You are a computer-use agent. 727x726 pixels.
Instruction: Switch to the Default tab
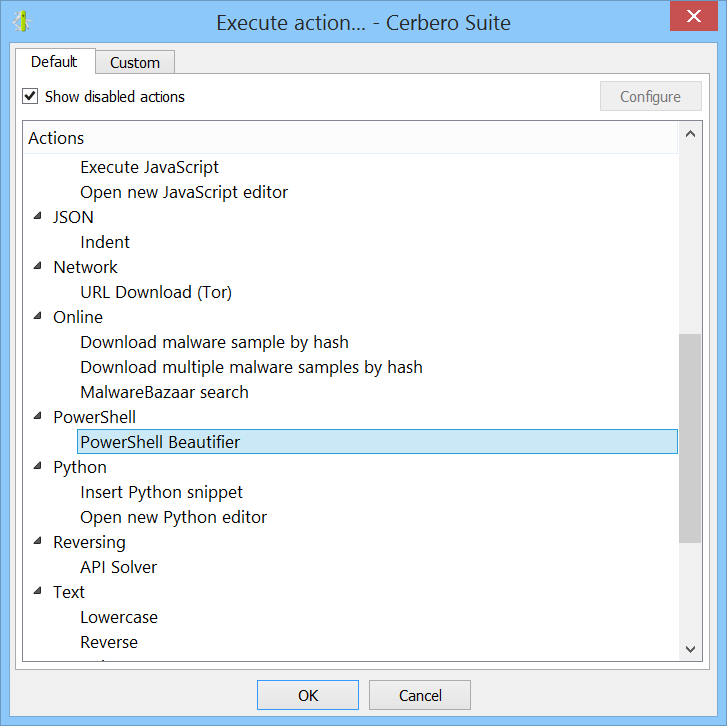55,62
